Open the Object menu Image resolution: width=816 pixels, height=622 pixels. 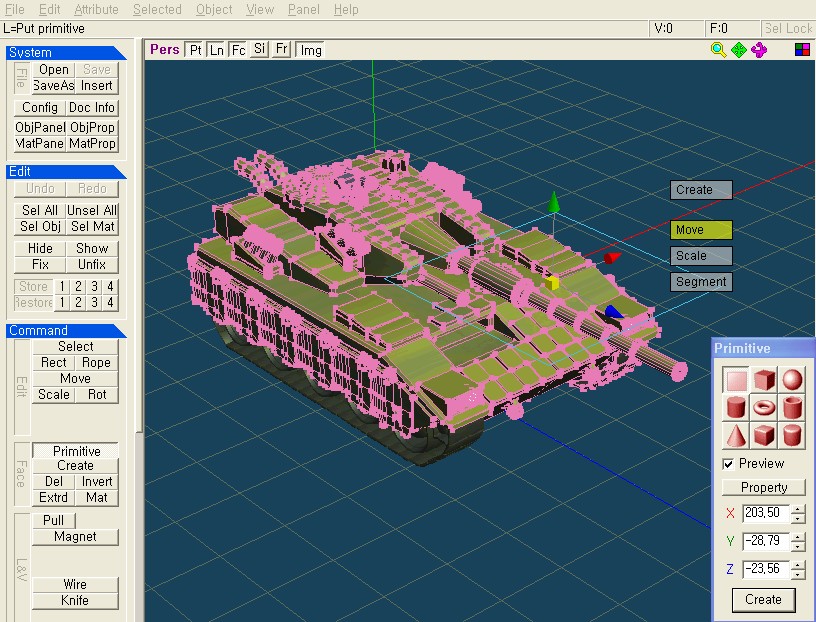point(214,9)
